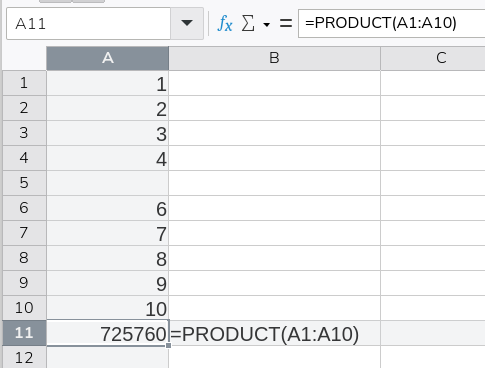Click cell B11 with =PRODUCT(A1:A10) text
Image resolution: width=485 pixels, height=368 pixels.
click(274, 333)
